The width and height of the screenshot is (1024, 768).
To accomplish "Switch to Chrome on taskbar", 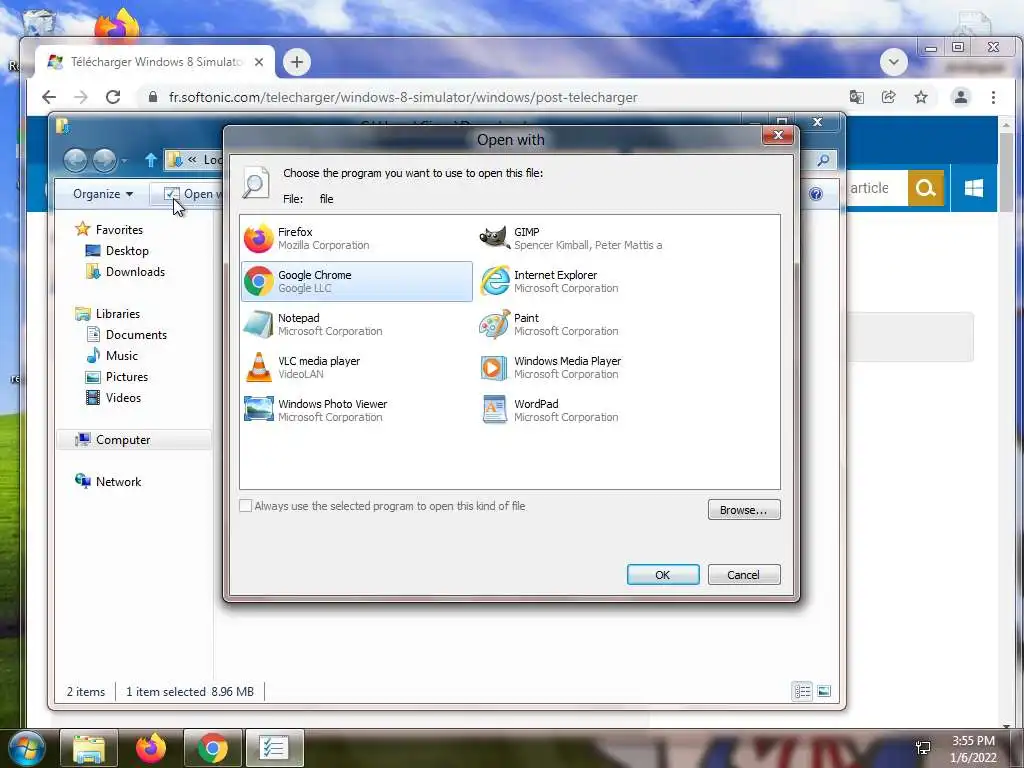I will coord(213,748).
